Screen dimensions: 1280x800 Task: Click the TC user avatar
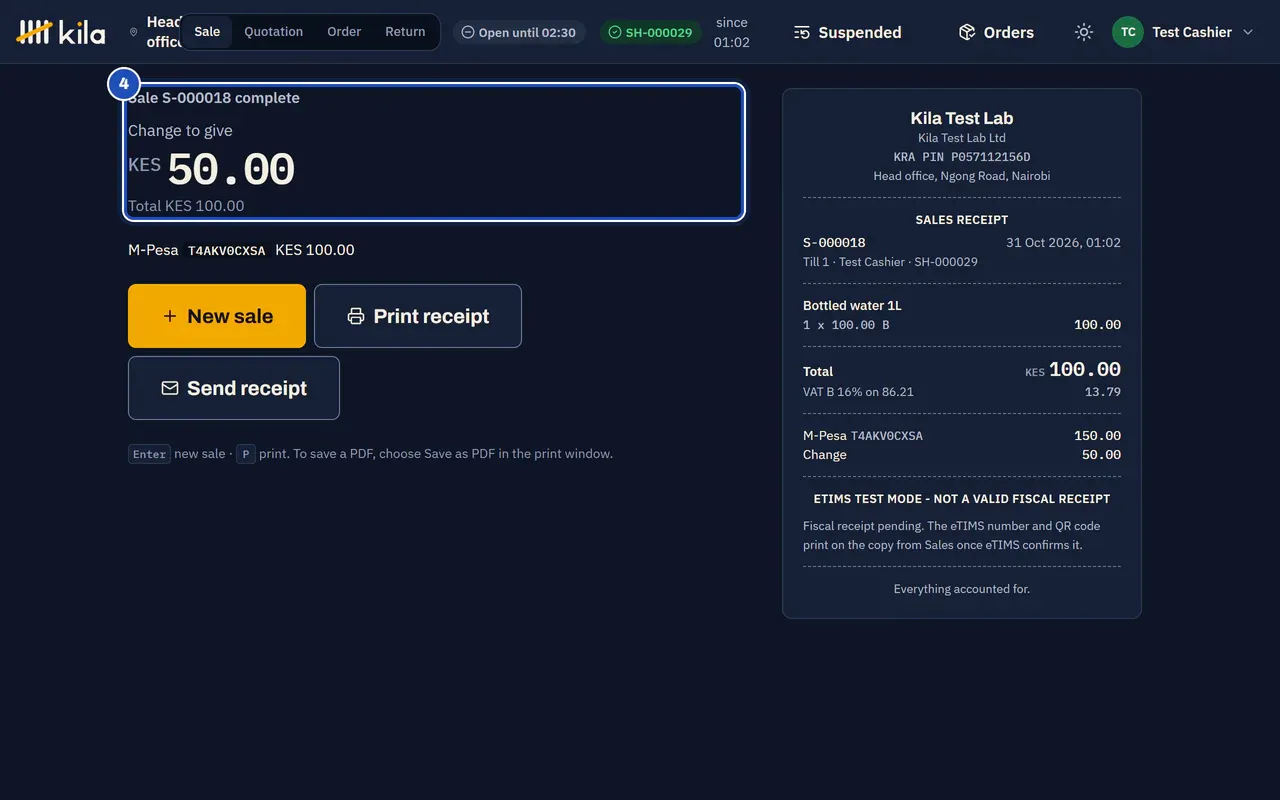click(x=1128, y=32)
